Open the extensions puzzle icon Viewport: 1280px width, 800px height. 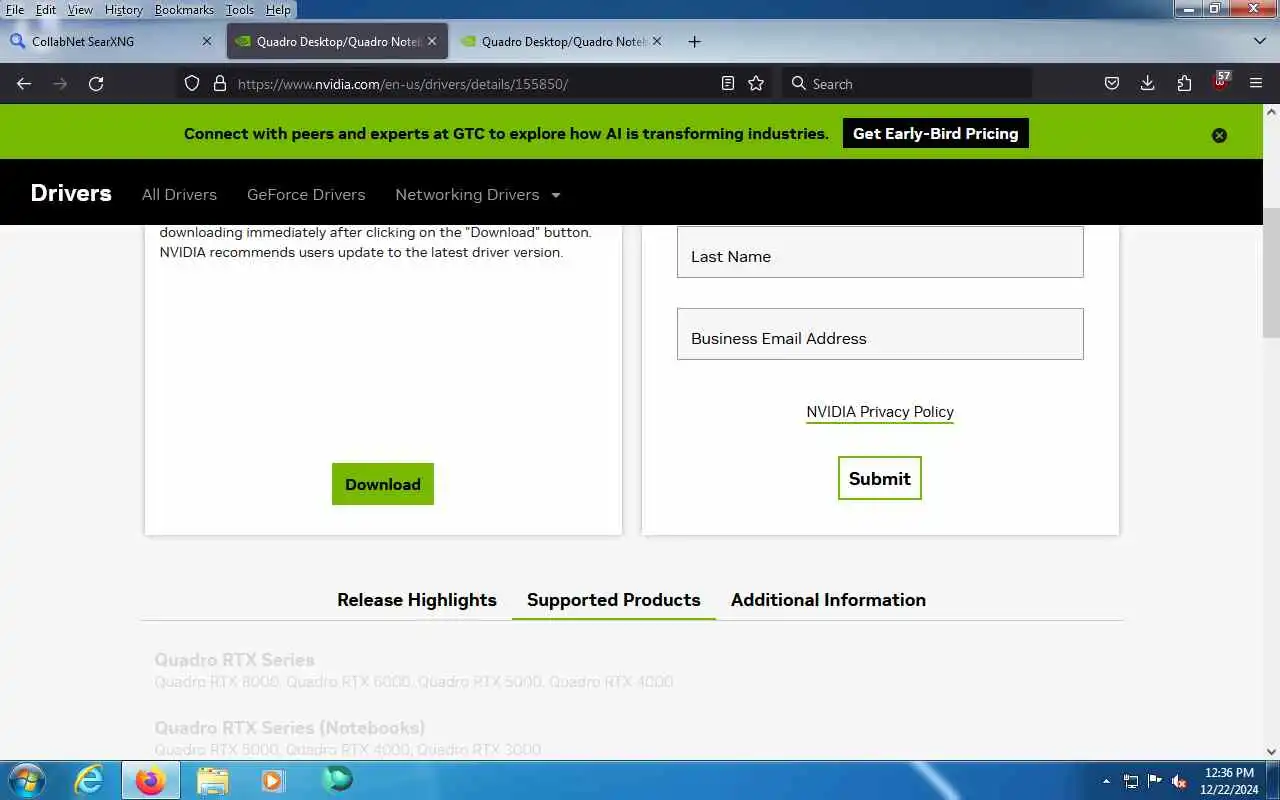tap(1184, 84)
